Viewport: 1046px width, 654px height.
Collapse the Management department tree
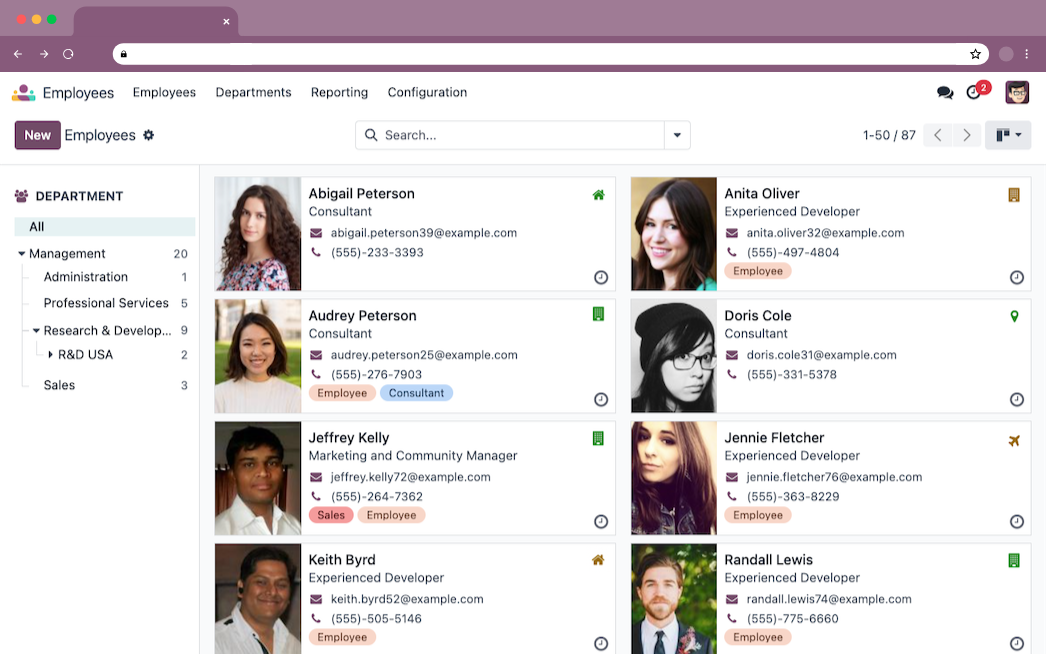coord(22,254)
